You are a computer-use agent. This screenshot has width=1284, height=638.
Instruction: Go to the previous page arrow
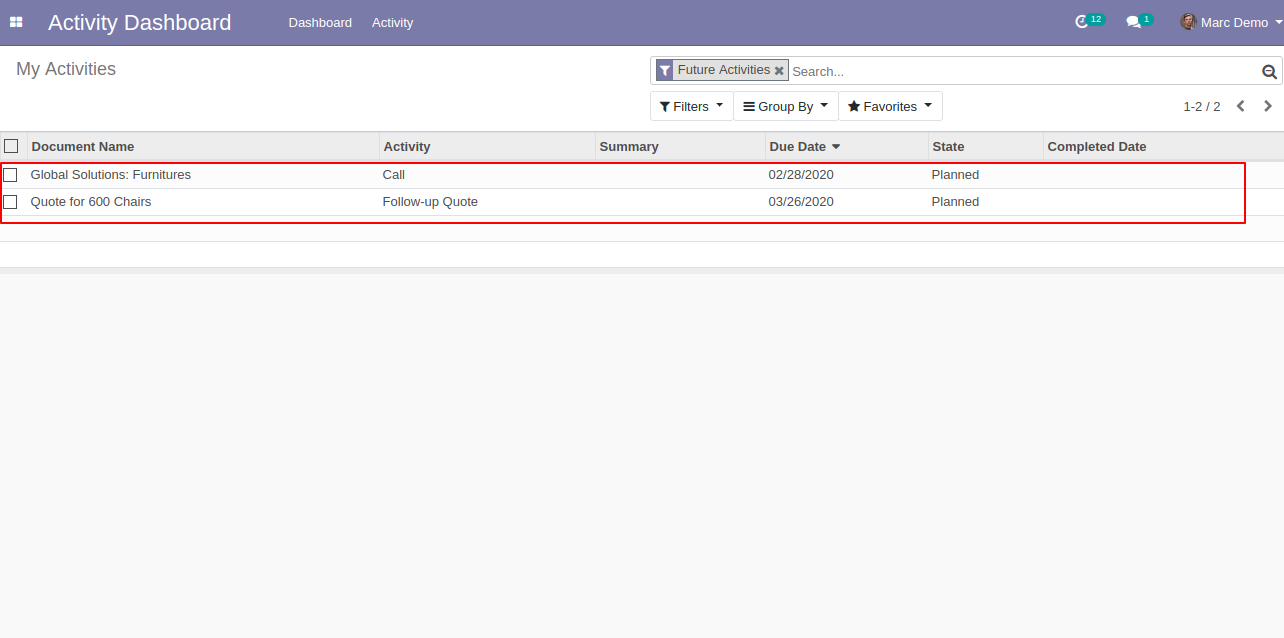point(1240,106)
